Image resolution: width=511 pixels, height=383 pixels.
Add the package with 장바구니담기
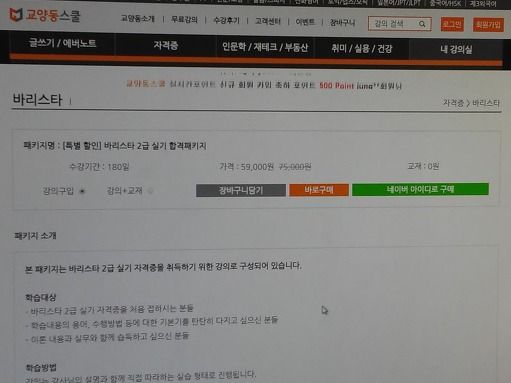(241, 190)
